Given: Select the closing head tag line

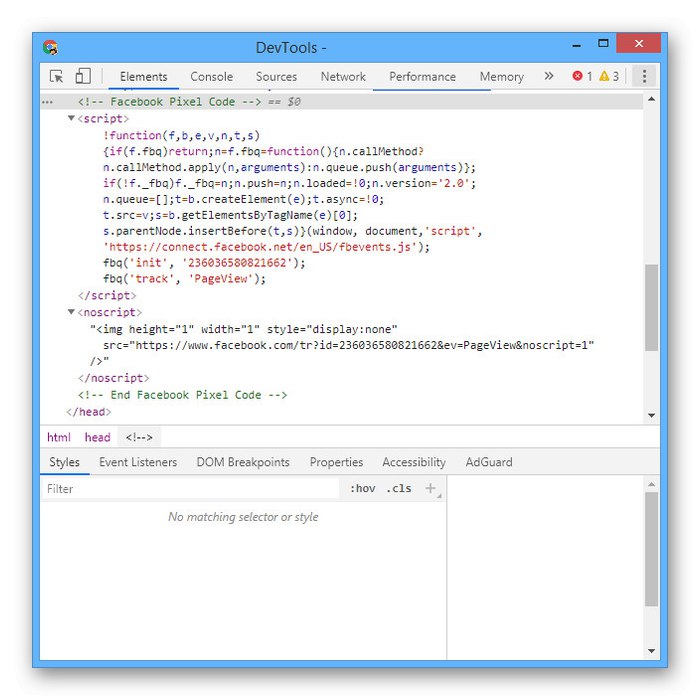Looking at the screenshot, I should click(x=88, y=412).
